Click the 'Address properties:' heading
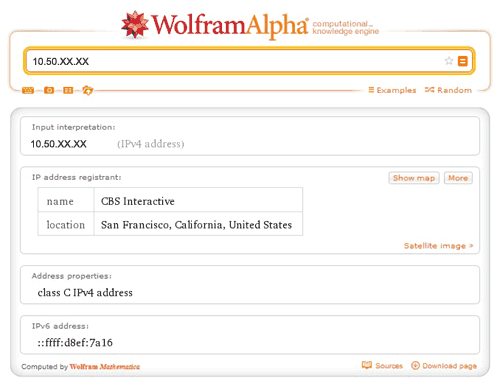 72,276
